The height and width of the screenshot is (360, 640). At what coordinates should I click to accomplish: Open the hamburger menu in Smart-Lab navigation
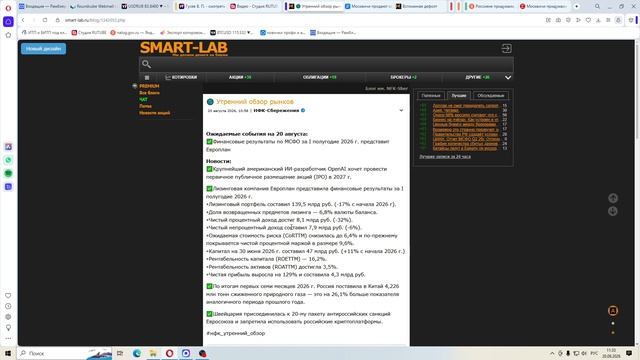(147, 77)
